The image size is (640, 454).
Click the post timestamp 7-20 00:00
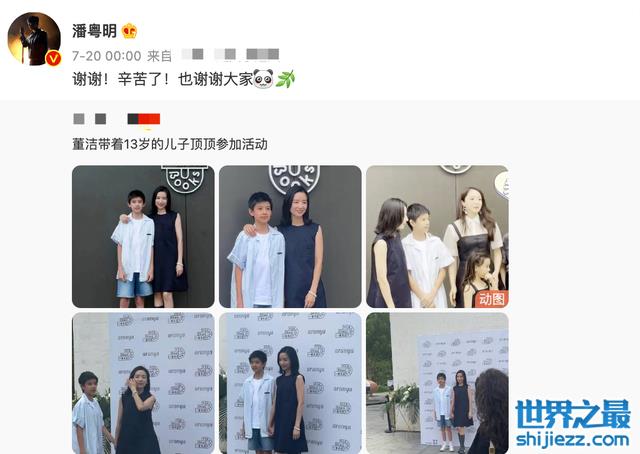pyautogui.click(x=107, y=56)
